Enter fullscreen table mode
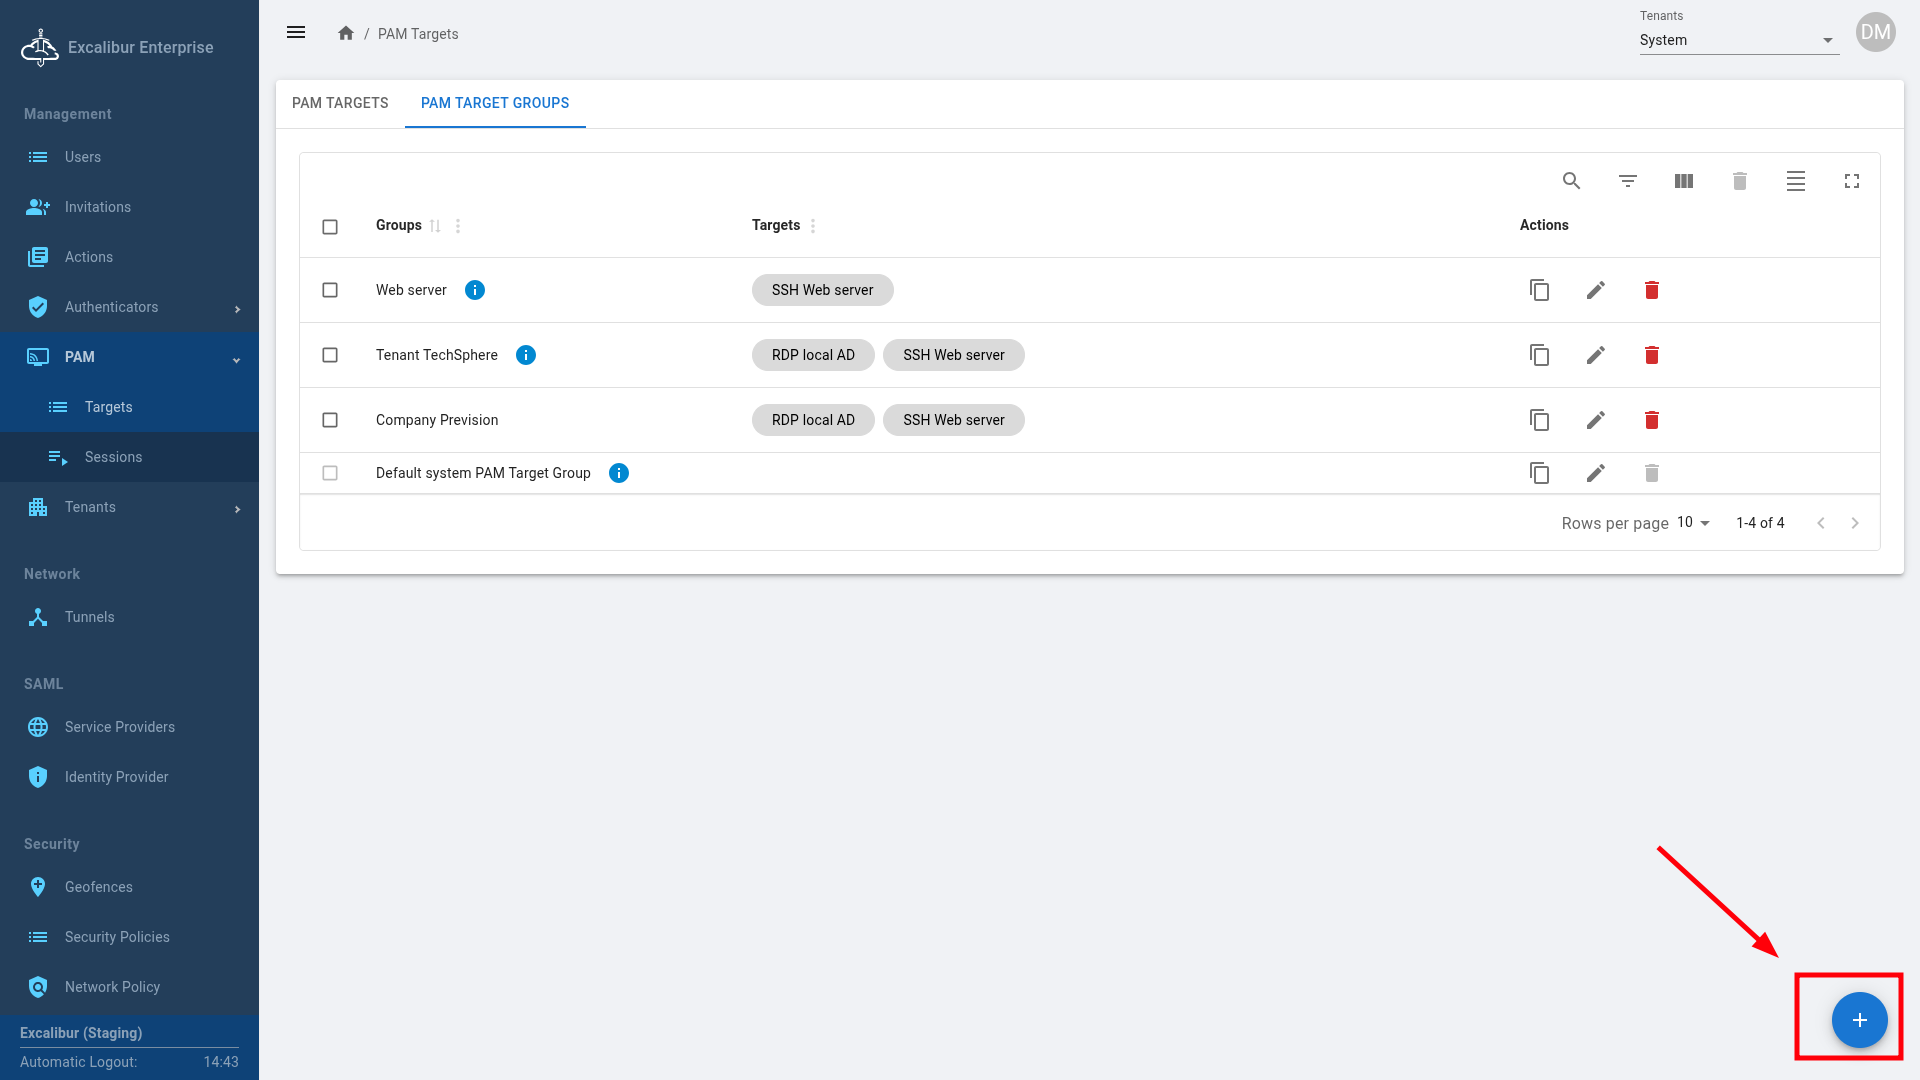Screen dimensions: 1920x1080 coord(1851,181)
